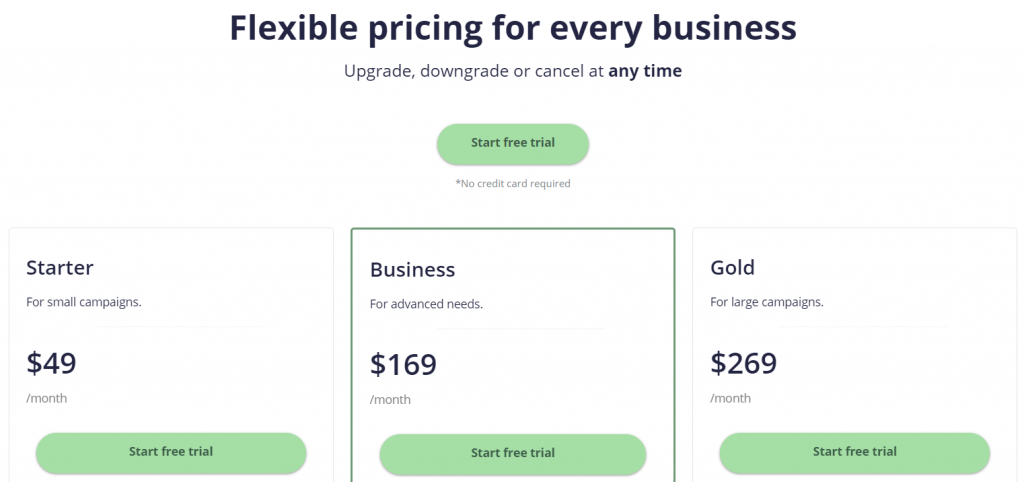The width and height of the screenshot is (1024, 482).
Task: Click the Flexible pricing for every business heading
Action: pos(512,28)
